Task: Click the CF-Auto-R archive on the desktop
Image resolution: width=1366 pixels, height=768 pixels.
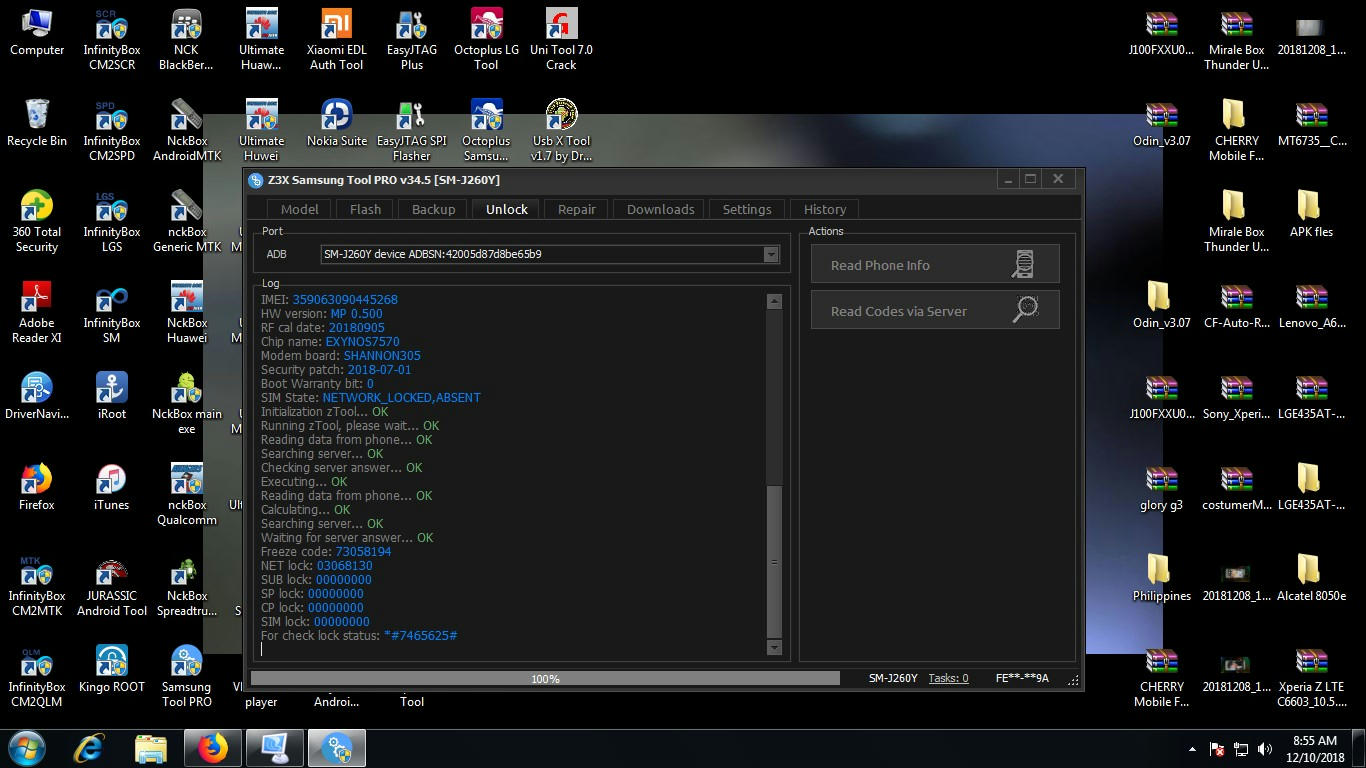Action: click(x=1236, y=306)
